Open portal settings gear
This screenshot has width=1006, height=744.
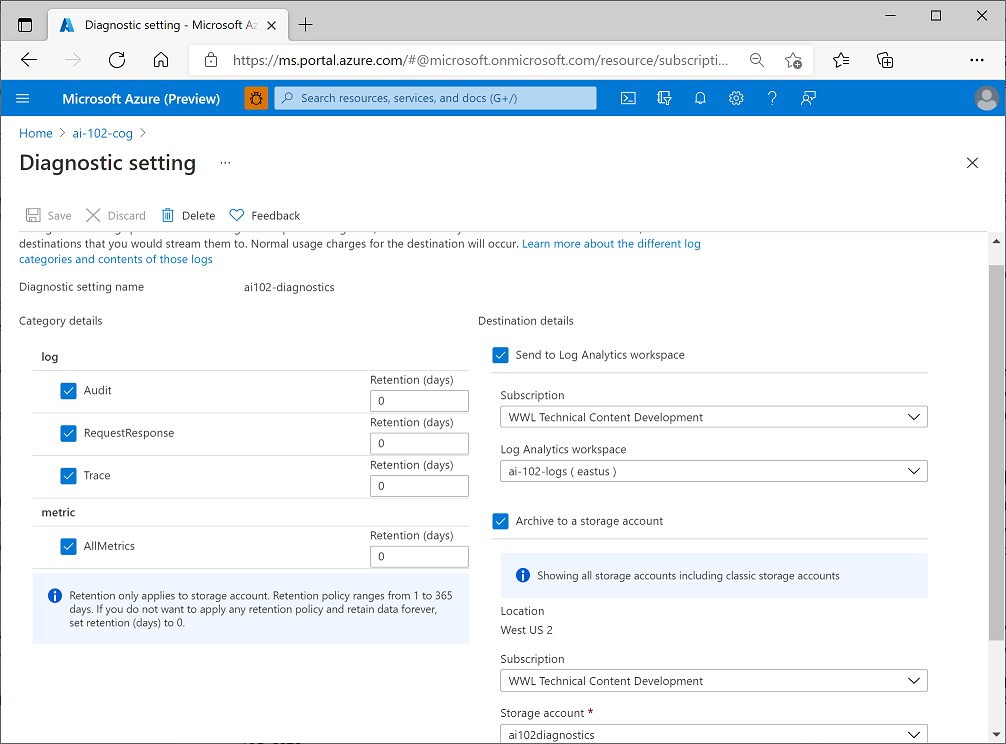point(736,98)
